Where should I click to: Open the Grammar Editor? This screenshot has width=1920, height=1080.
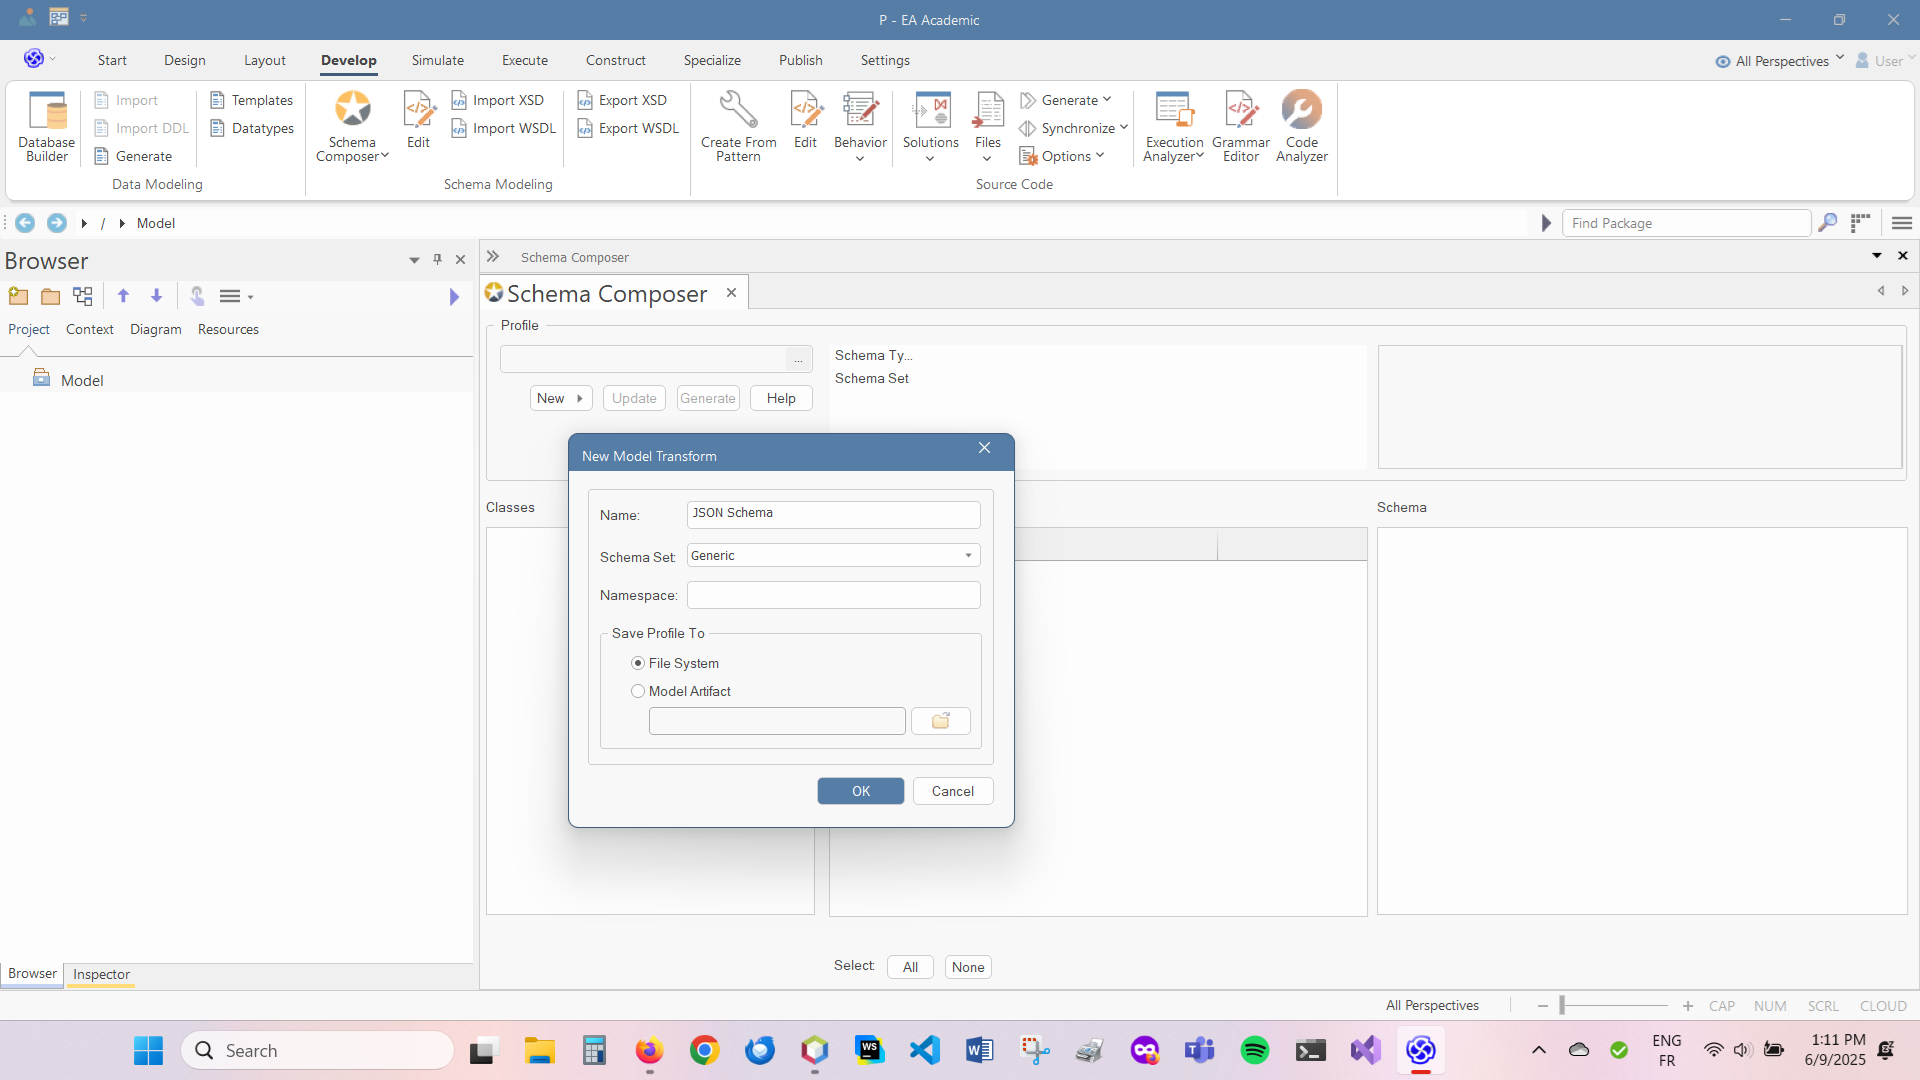(x=1241, y=126)
